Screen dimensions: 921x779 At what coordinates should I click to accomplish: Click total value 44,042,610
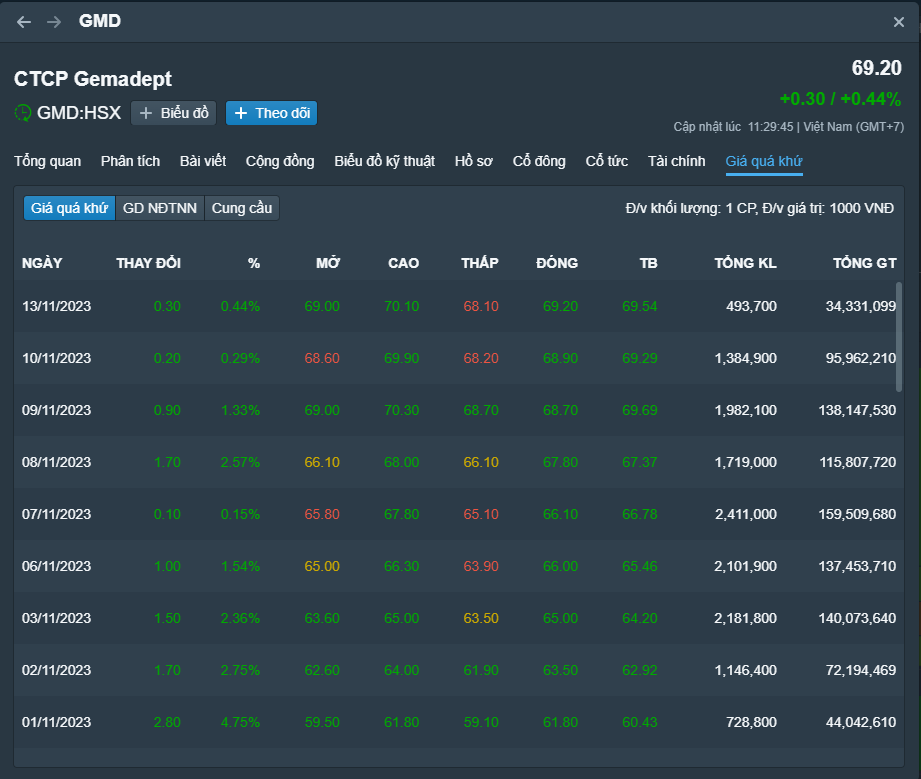point(861,722)
